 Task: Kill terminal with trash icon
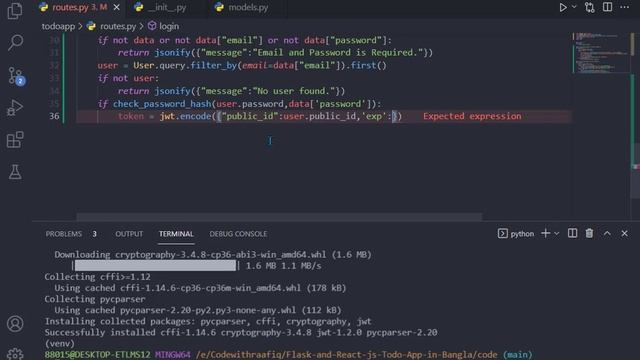click(x=589, y=233)
